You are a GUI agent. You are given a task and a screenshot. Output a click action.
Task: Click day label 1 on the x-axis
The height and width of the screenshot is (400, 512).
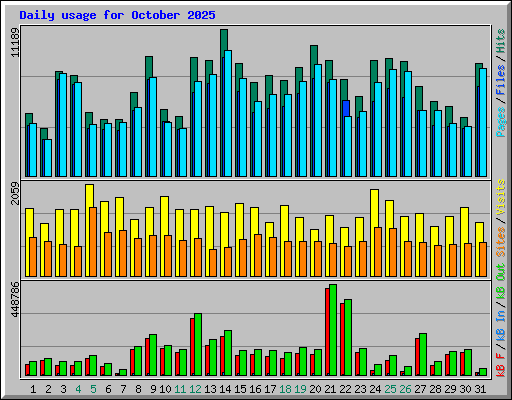(x=33, y=389)
